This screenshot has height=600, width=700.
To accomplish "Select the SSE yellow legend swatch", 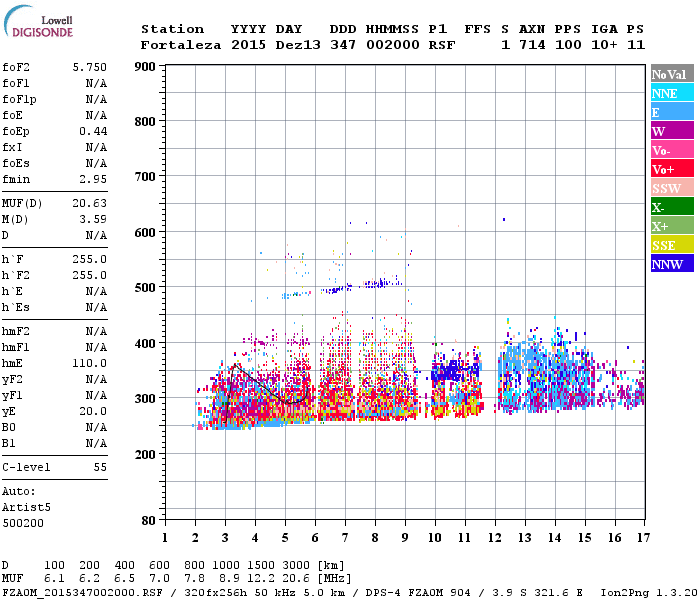I will pyautogui.click(x=672, y=245).
